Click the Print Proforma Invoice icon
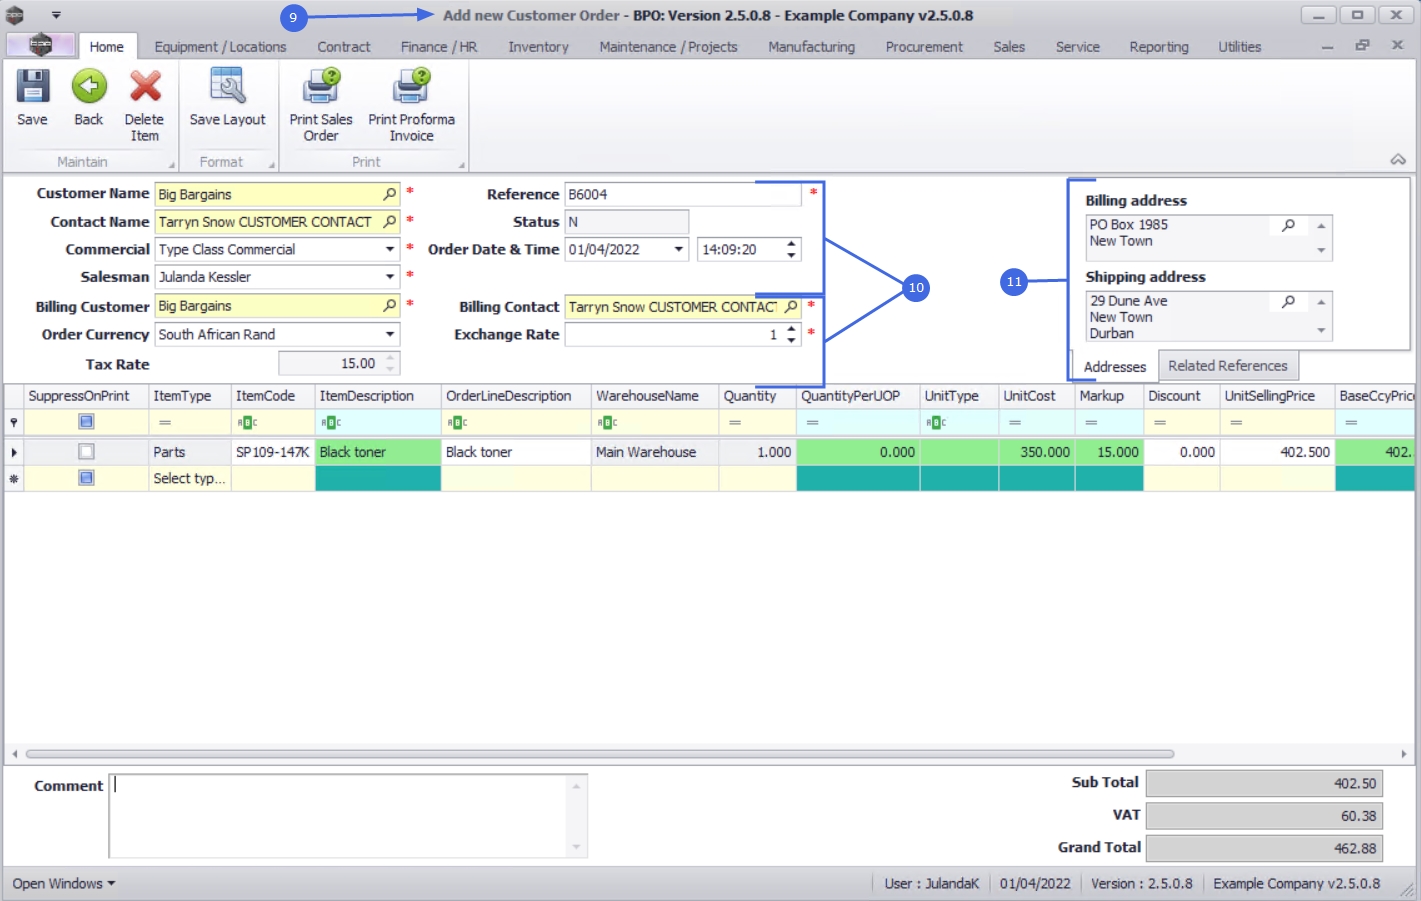 tap(411, 87)
